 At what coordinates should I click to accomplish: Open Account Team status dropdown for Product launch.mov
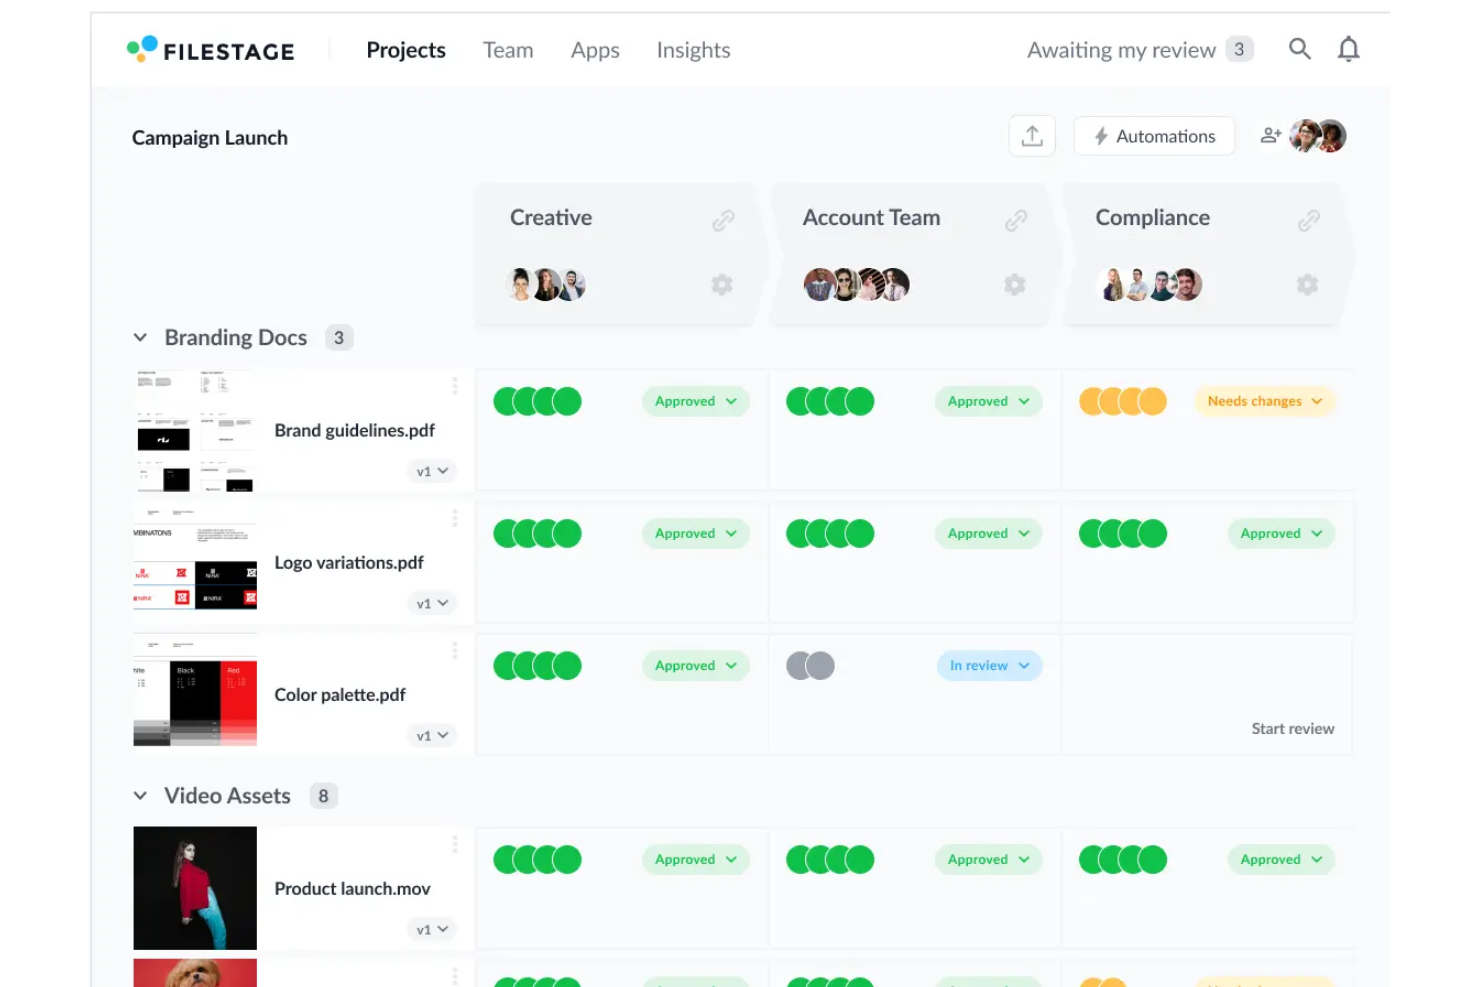pos(988,859)
